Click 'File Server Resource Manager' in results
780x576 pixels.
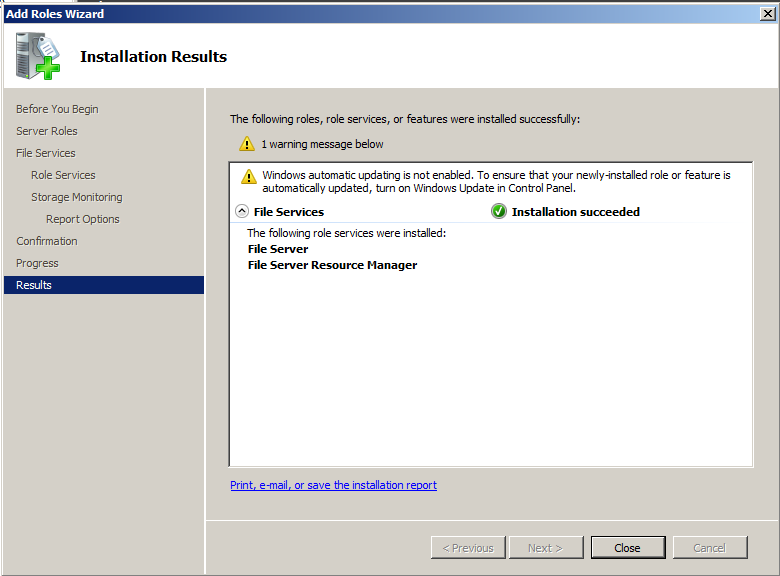pos(332,265)
